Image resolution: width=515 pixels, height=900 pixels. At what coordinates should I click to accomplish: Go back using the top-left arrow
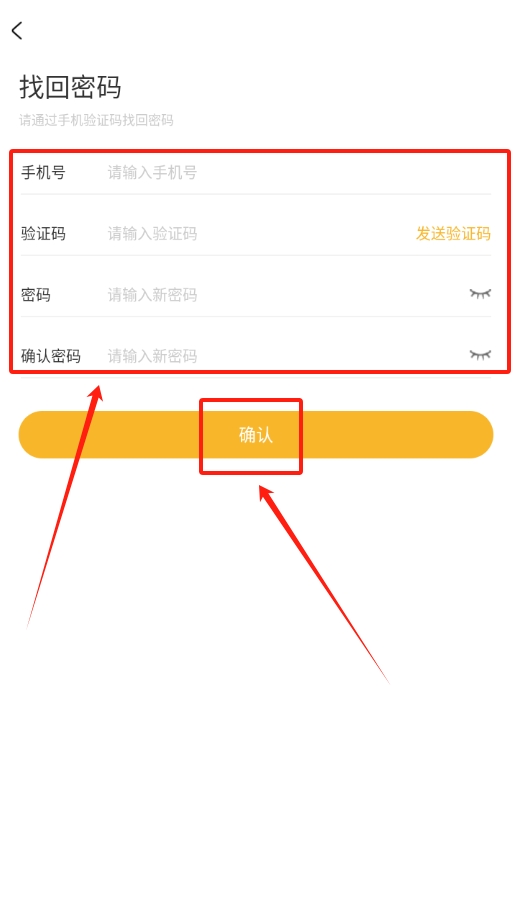coord(17,30)
